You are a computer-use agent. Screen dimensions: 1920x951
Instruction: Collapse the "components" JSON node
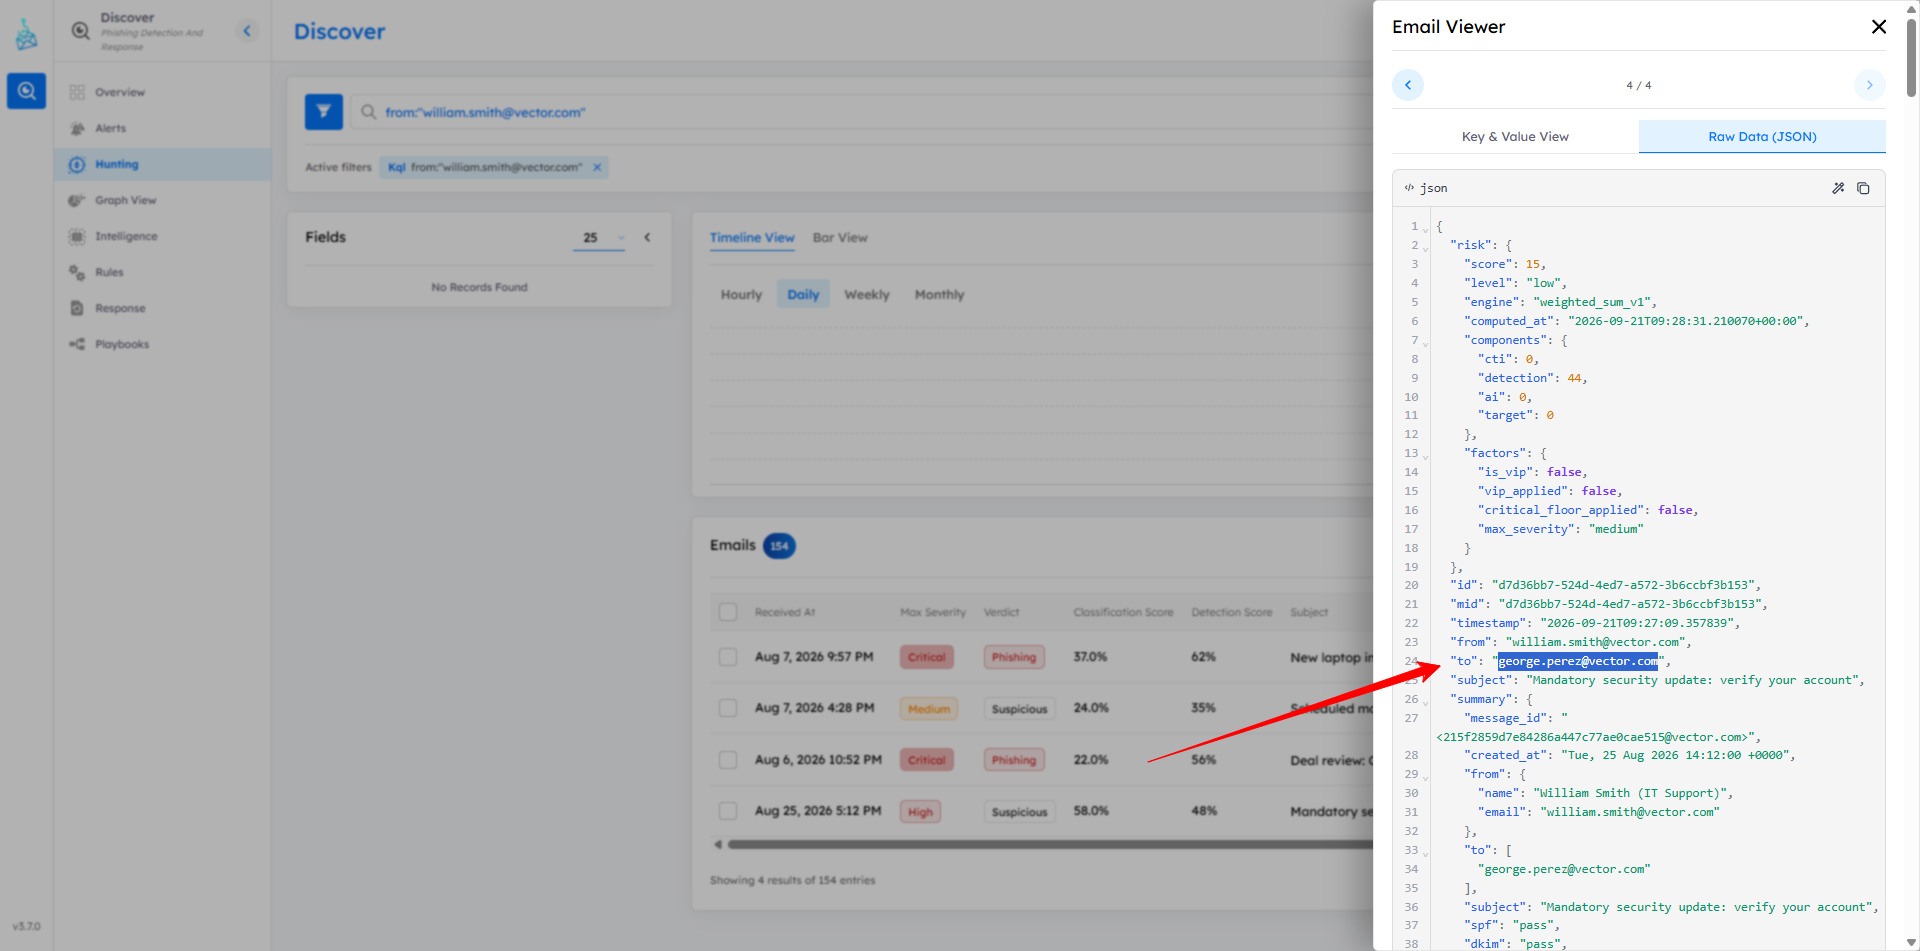coord(1426,343)
